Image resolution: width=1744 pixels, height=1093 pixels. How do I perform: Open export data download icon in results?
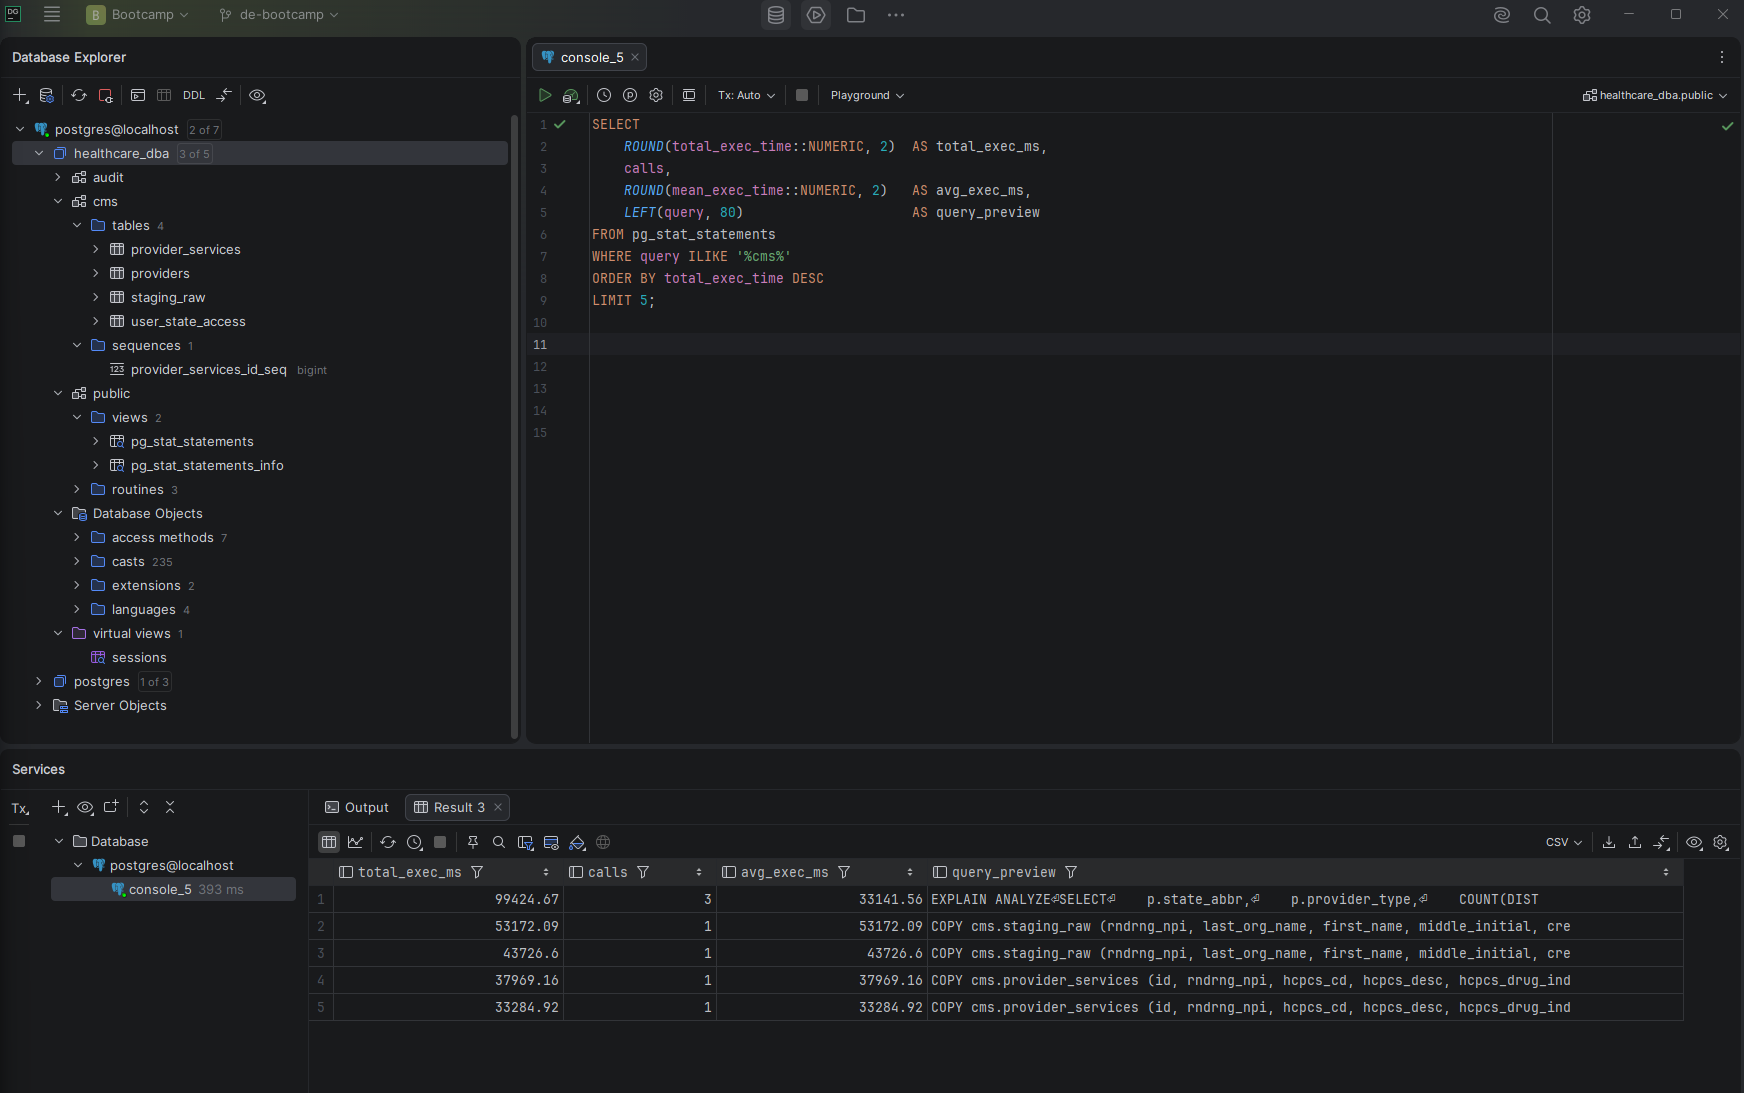point(1609,842)
